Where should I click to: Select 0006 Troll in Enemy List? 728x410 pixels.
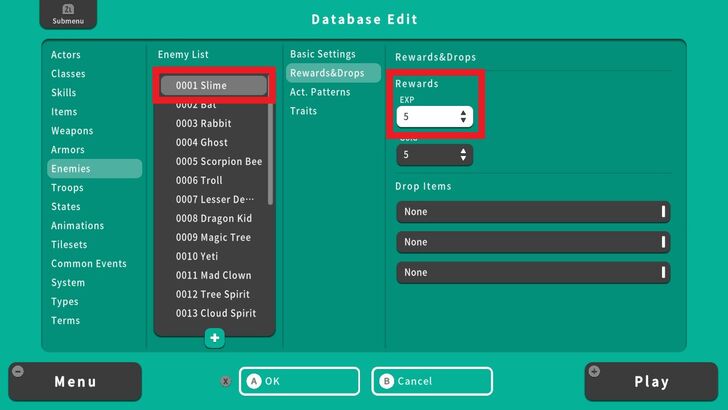click(x=199, y=180)
